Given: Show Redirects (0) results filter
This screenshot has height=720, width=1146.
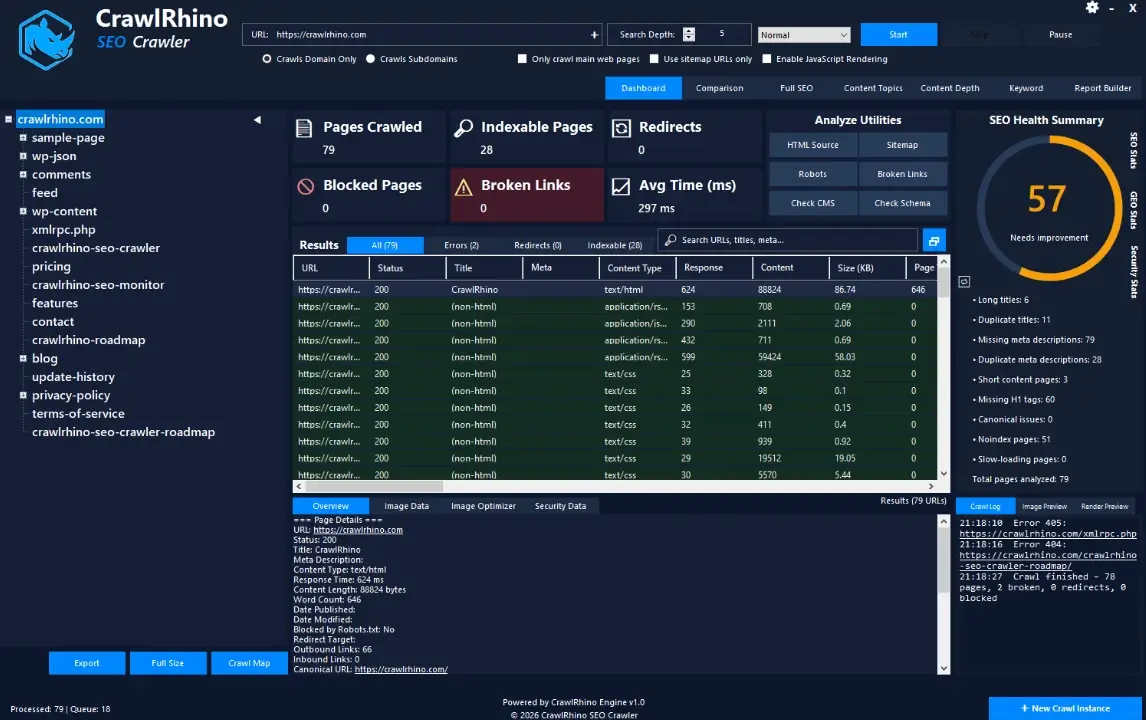Looking at the screenshot, I should click(537, 246).
